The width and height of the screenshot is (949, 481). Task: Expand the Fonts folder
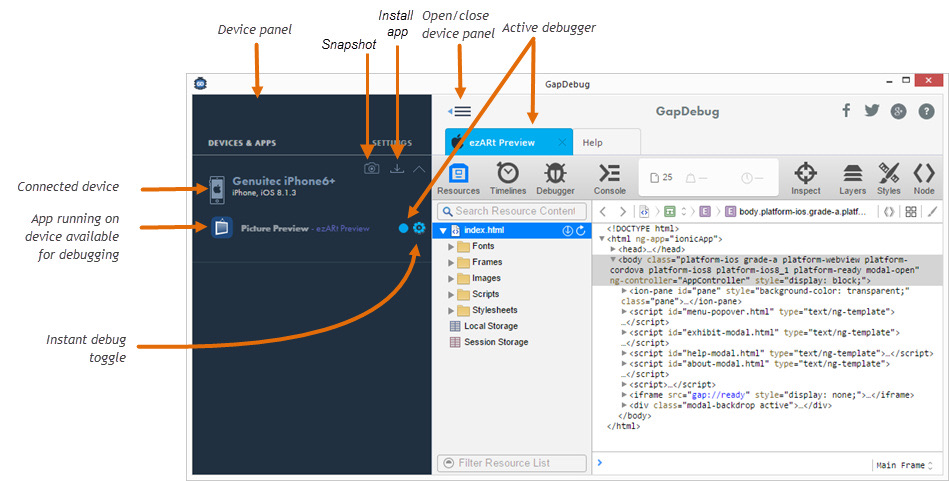click(x=452, y=246)
